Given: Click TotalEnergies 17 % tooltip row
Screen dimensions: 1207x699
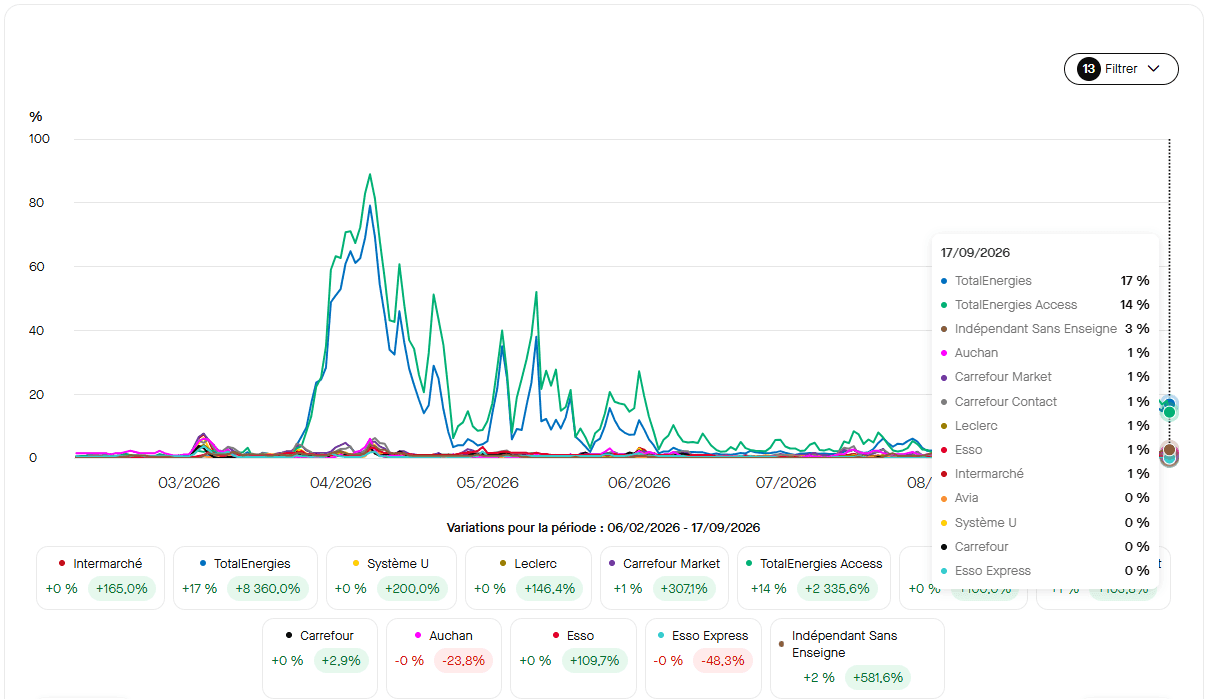Looking at the screenshot, I should (x=1045, y=281).
